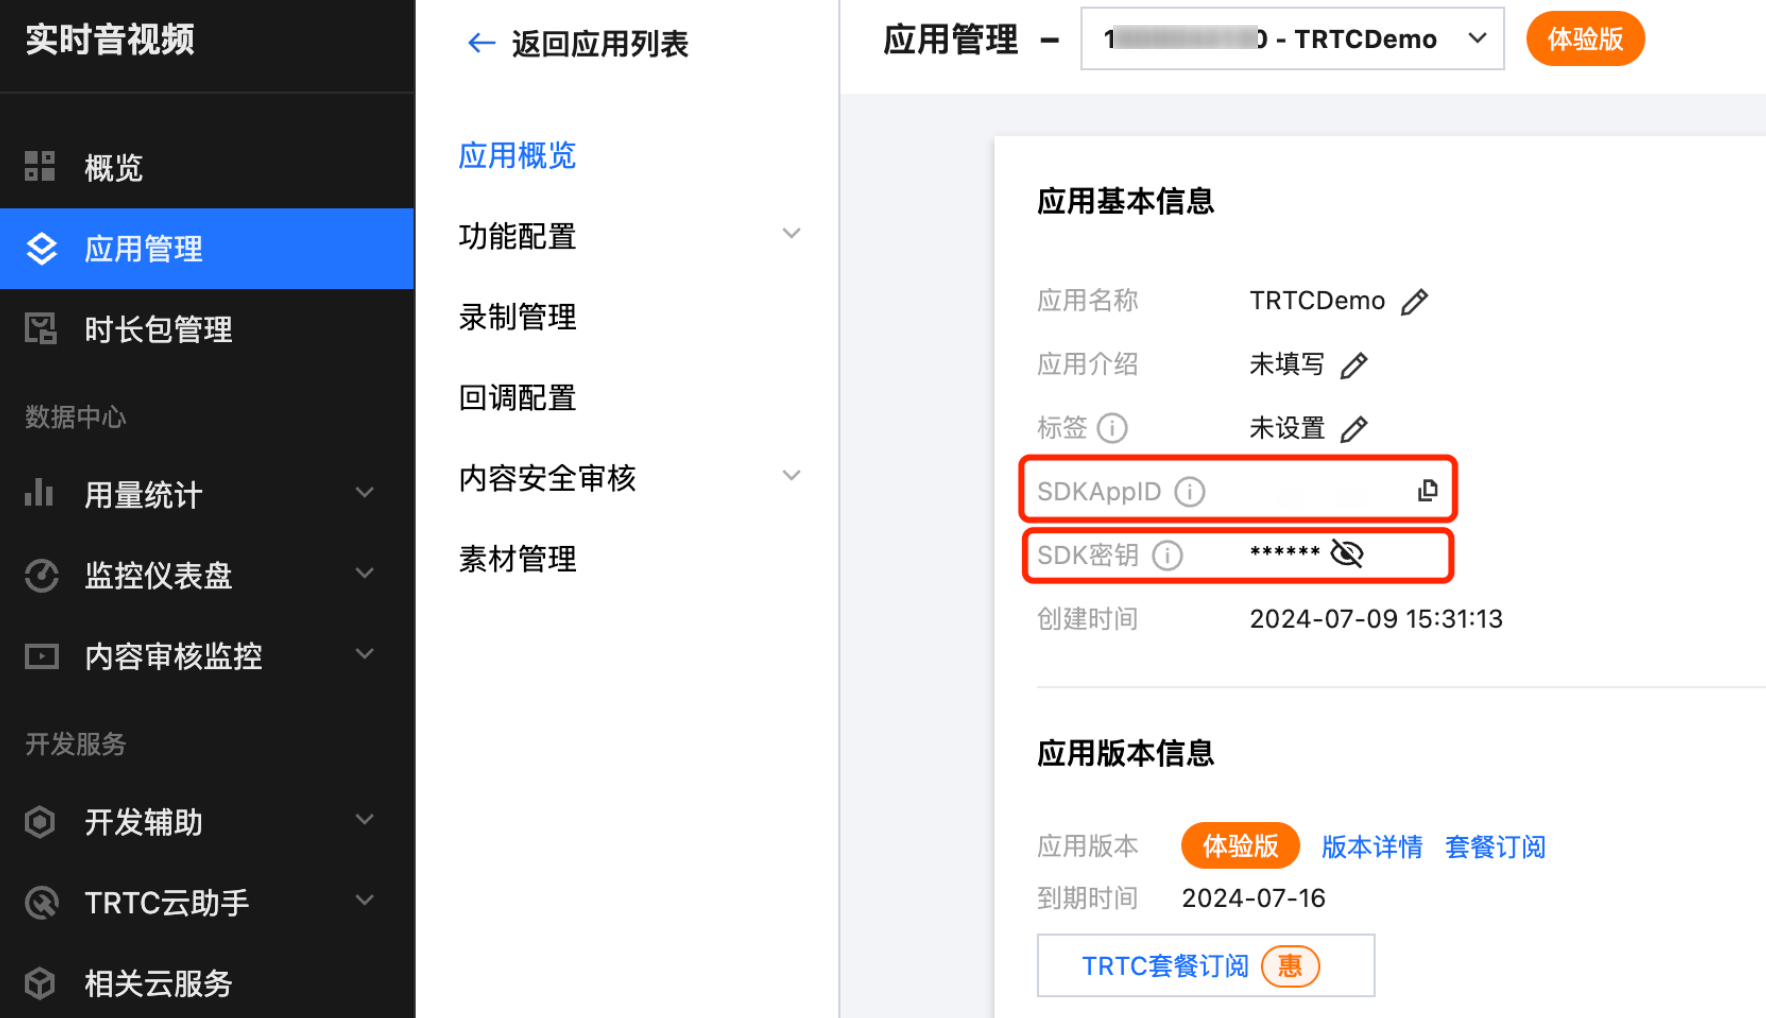
Task: Click the TRTC云助手 icon
Action: pyautogui.click(x=41, y=903)
